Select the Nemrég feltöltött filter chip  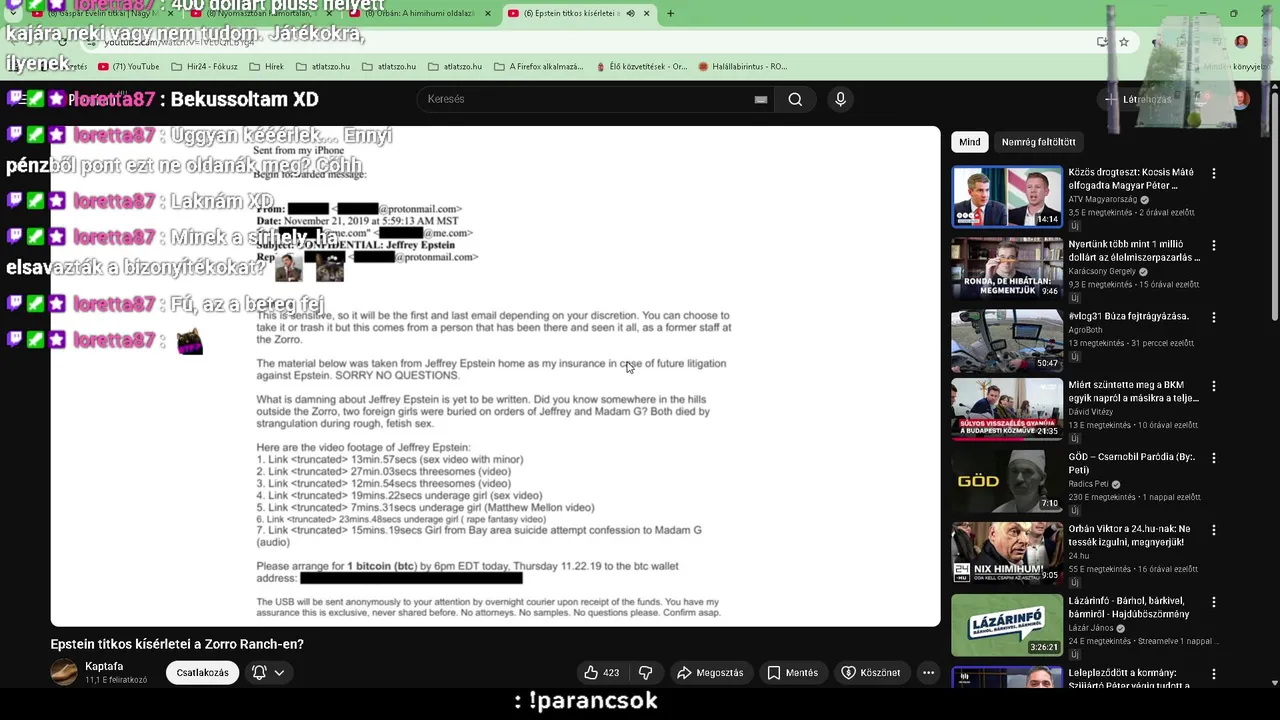pos(1038,142)
